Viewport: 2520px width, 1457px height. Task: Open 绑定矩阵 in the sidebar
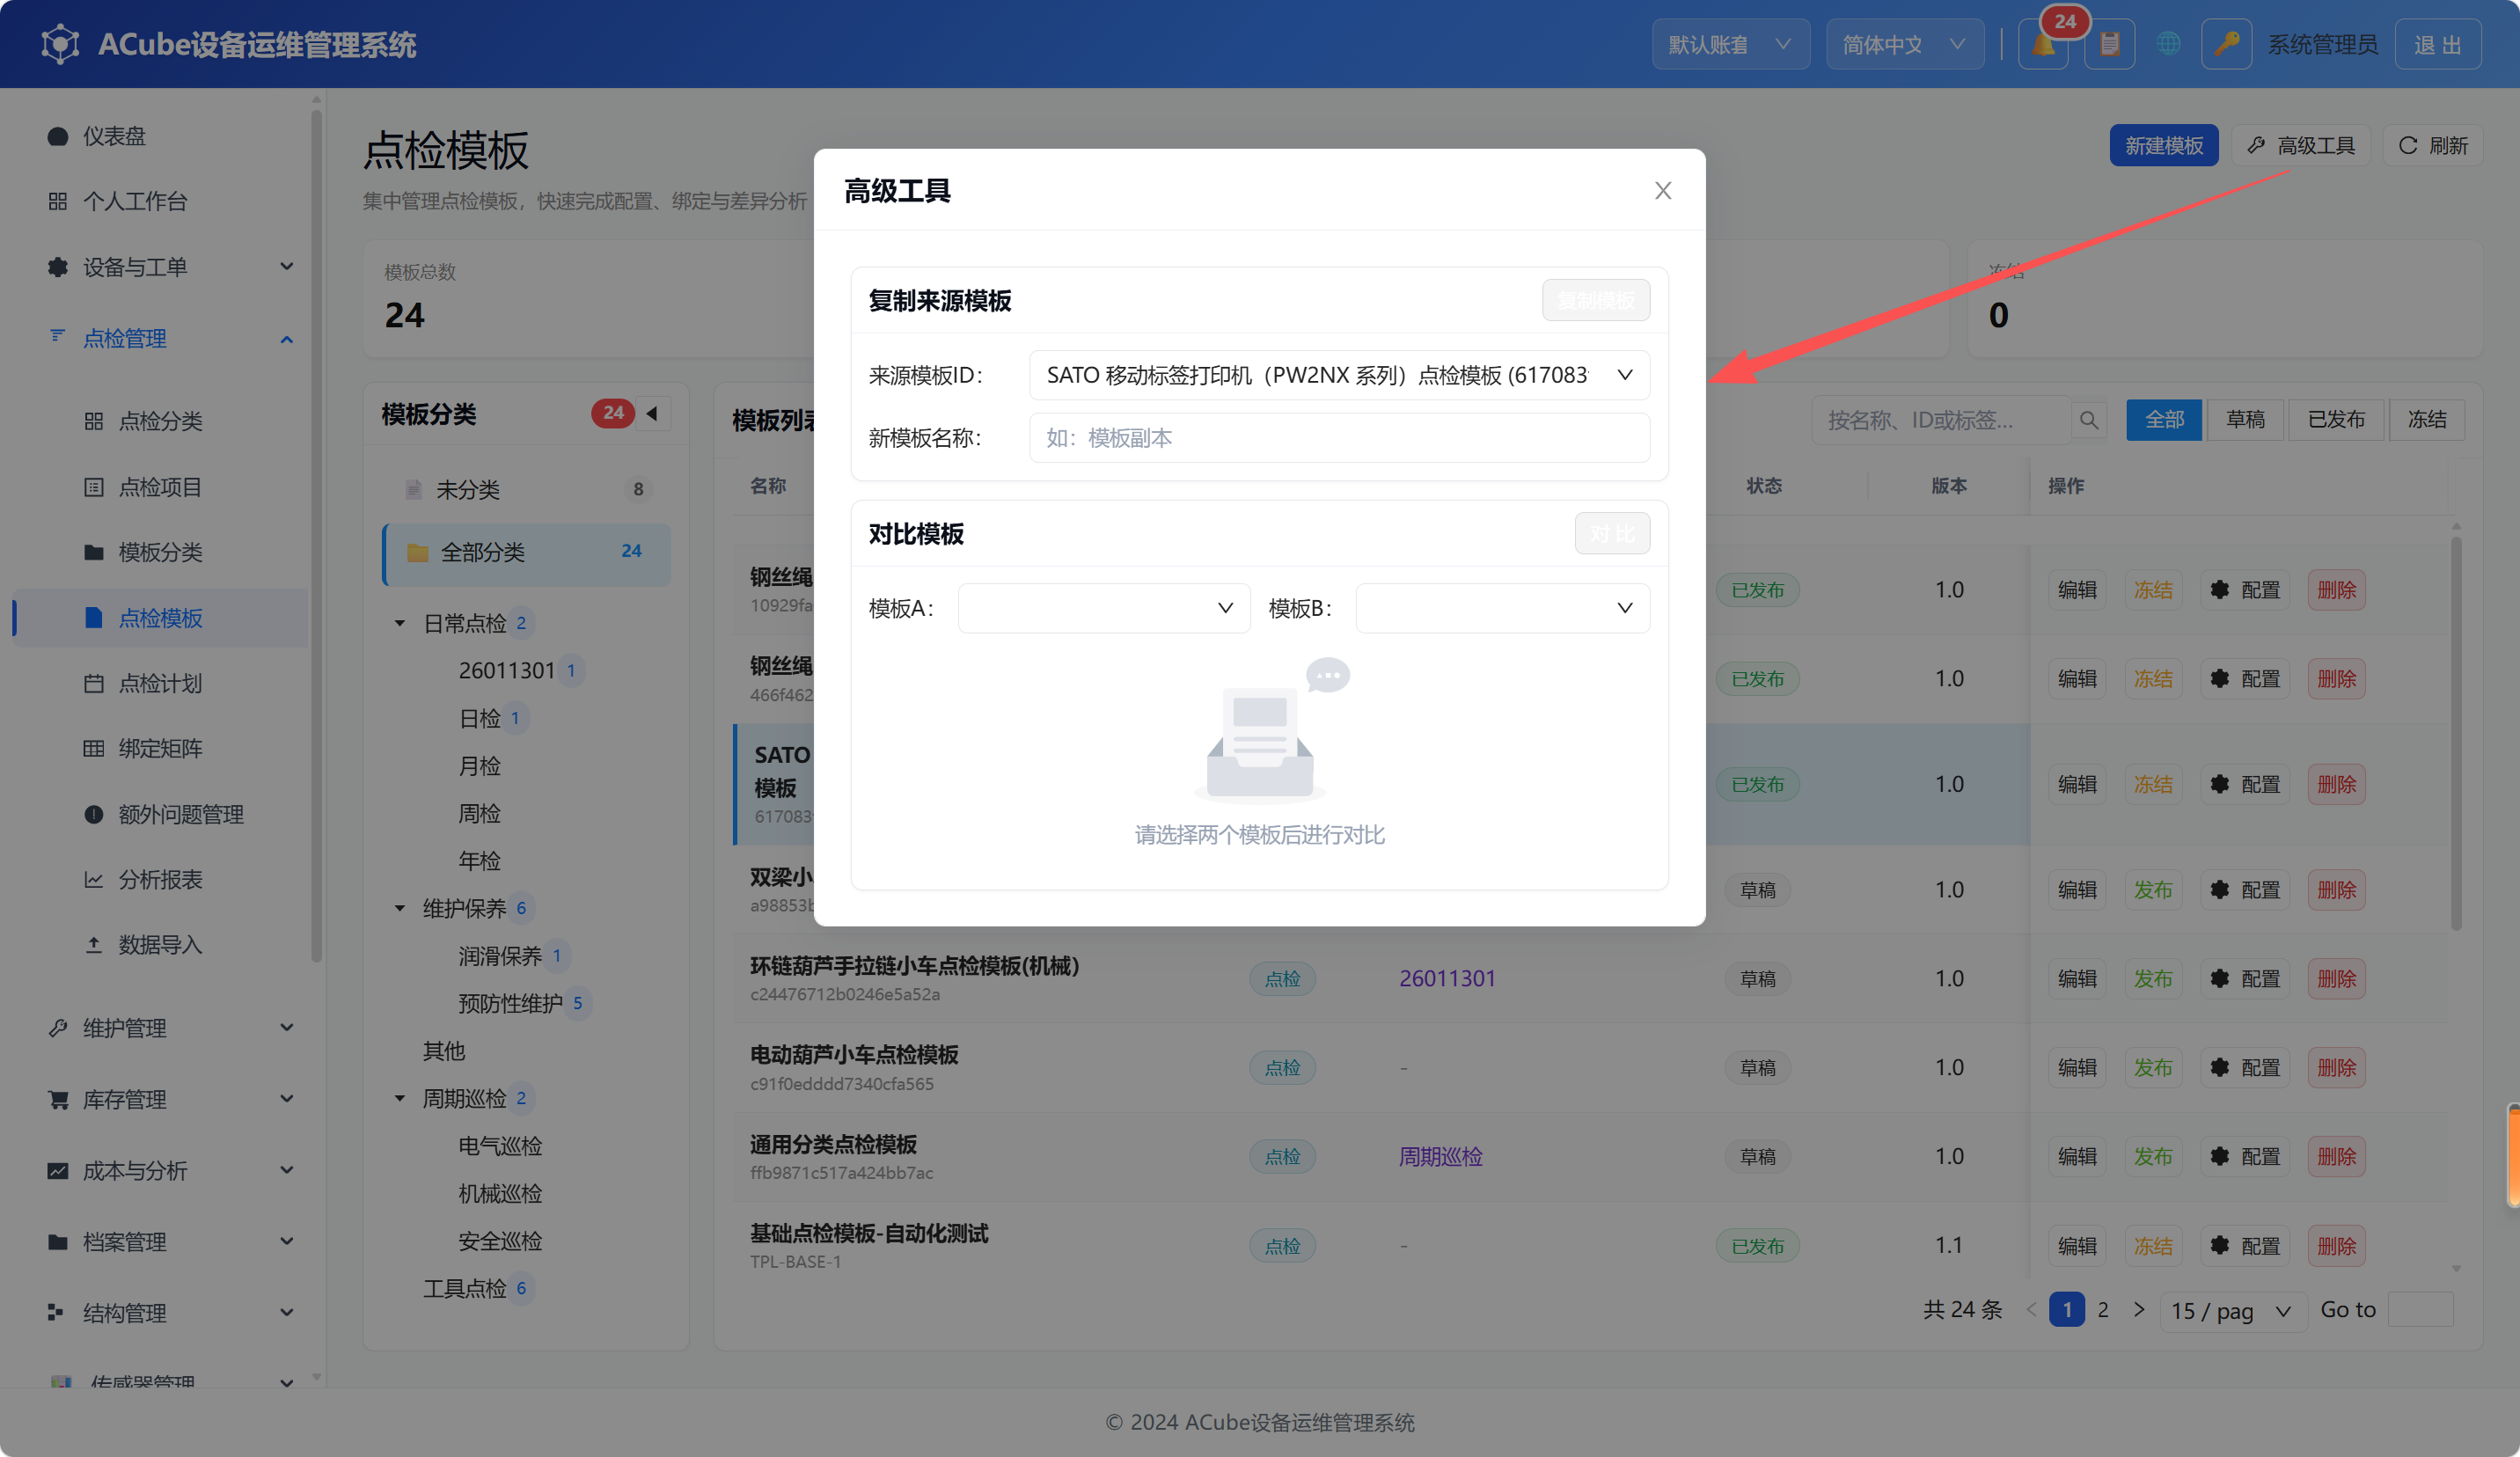point(160,748)
